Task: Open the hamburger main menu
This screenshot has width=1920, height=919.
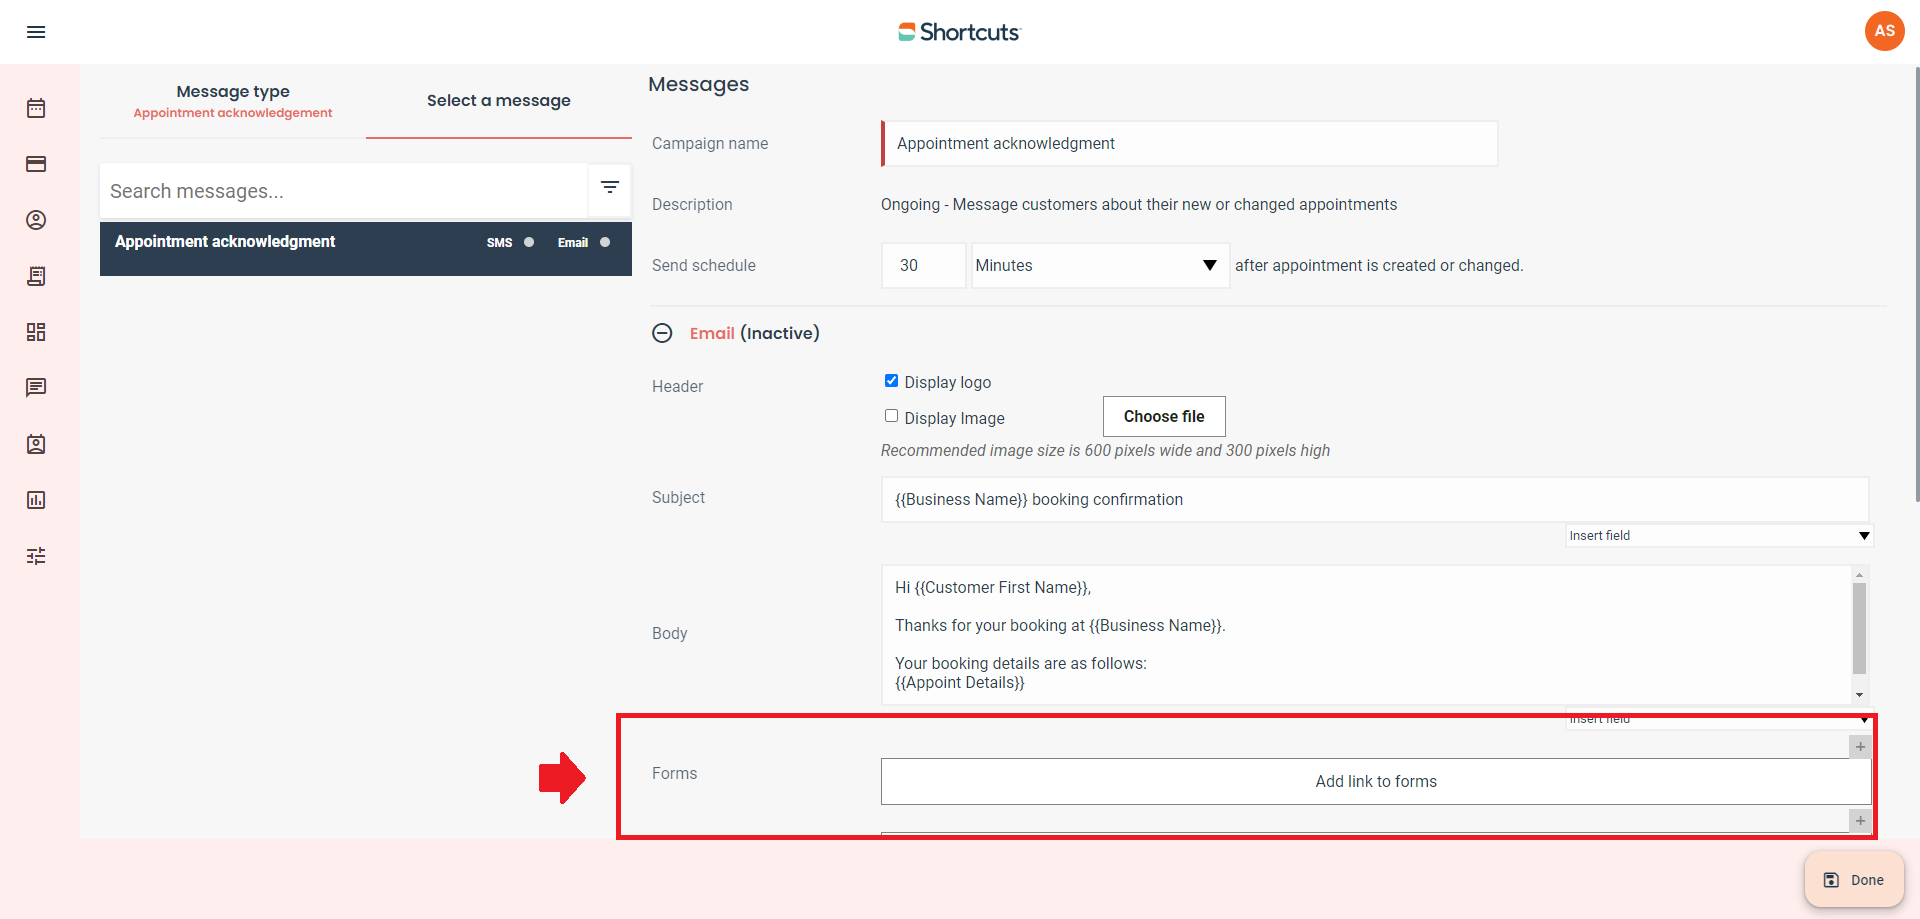Action: 36,32
